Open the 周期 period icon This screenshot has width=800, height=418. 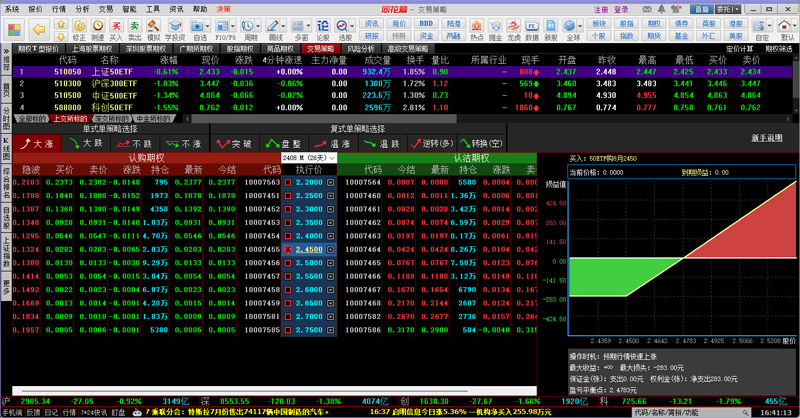point(247,26)
